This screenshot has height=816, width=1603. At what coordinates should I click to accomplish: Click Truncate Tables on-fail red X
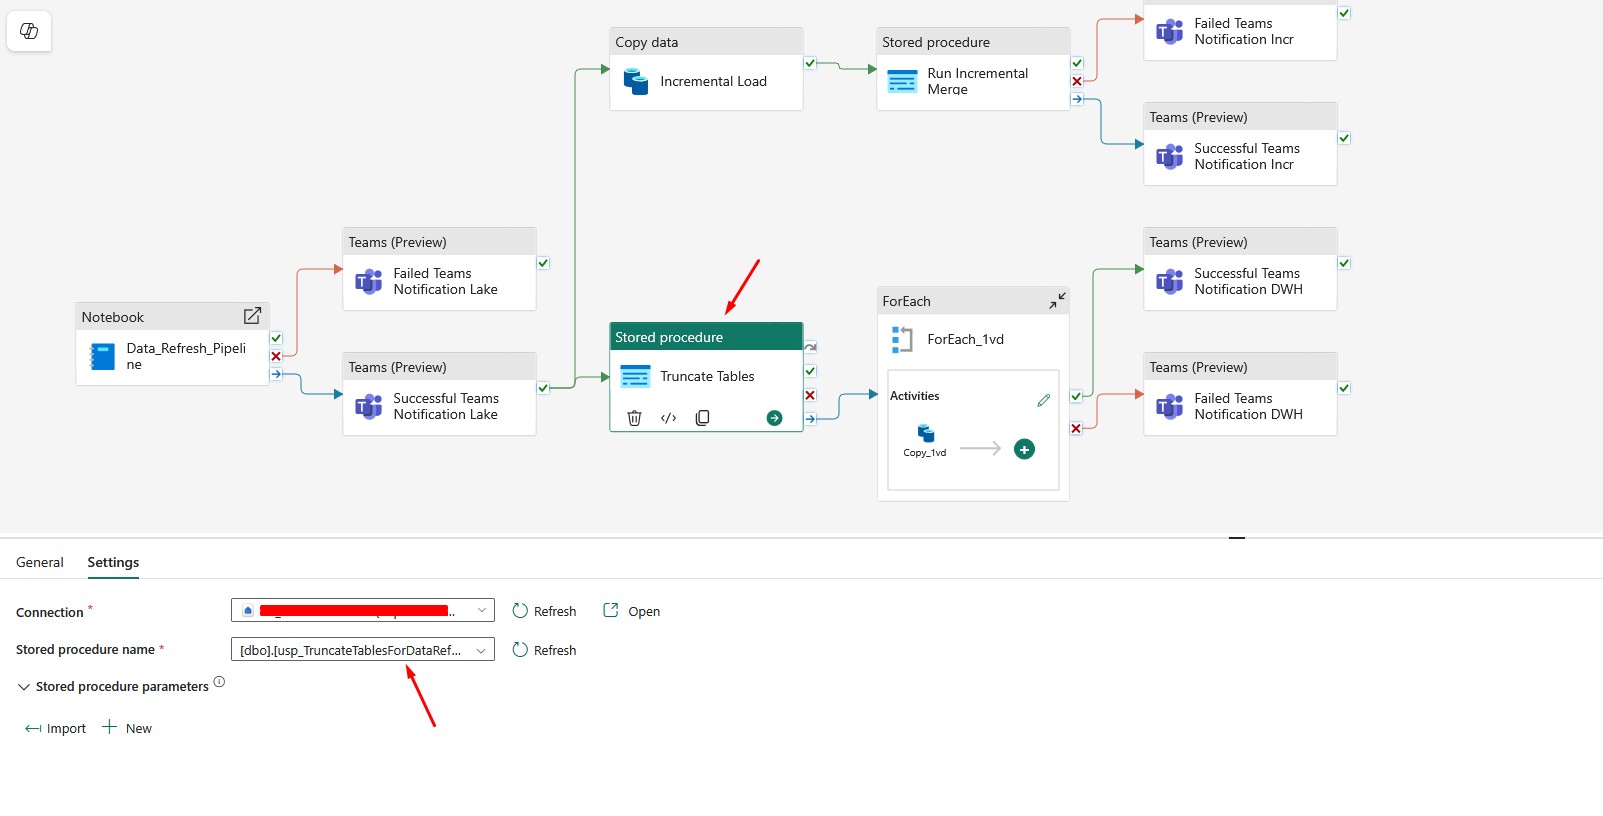coord(810,395)
